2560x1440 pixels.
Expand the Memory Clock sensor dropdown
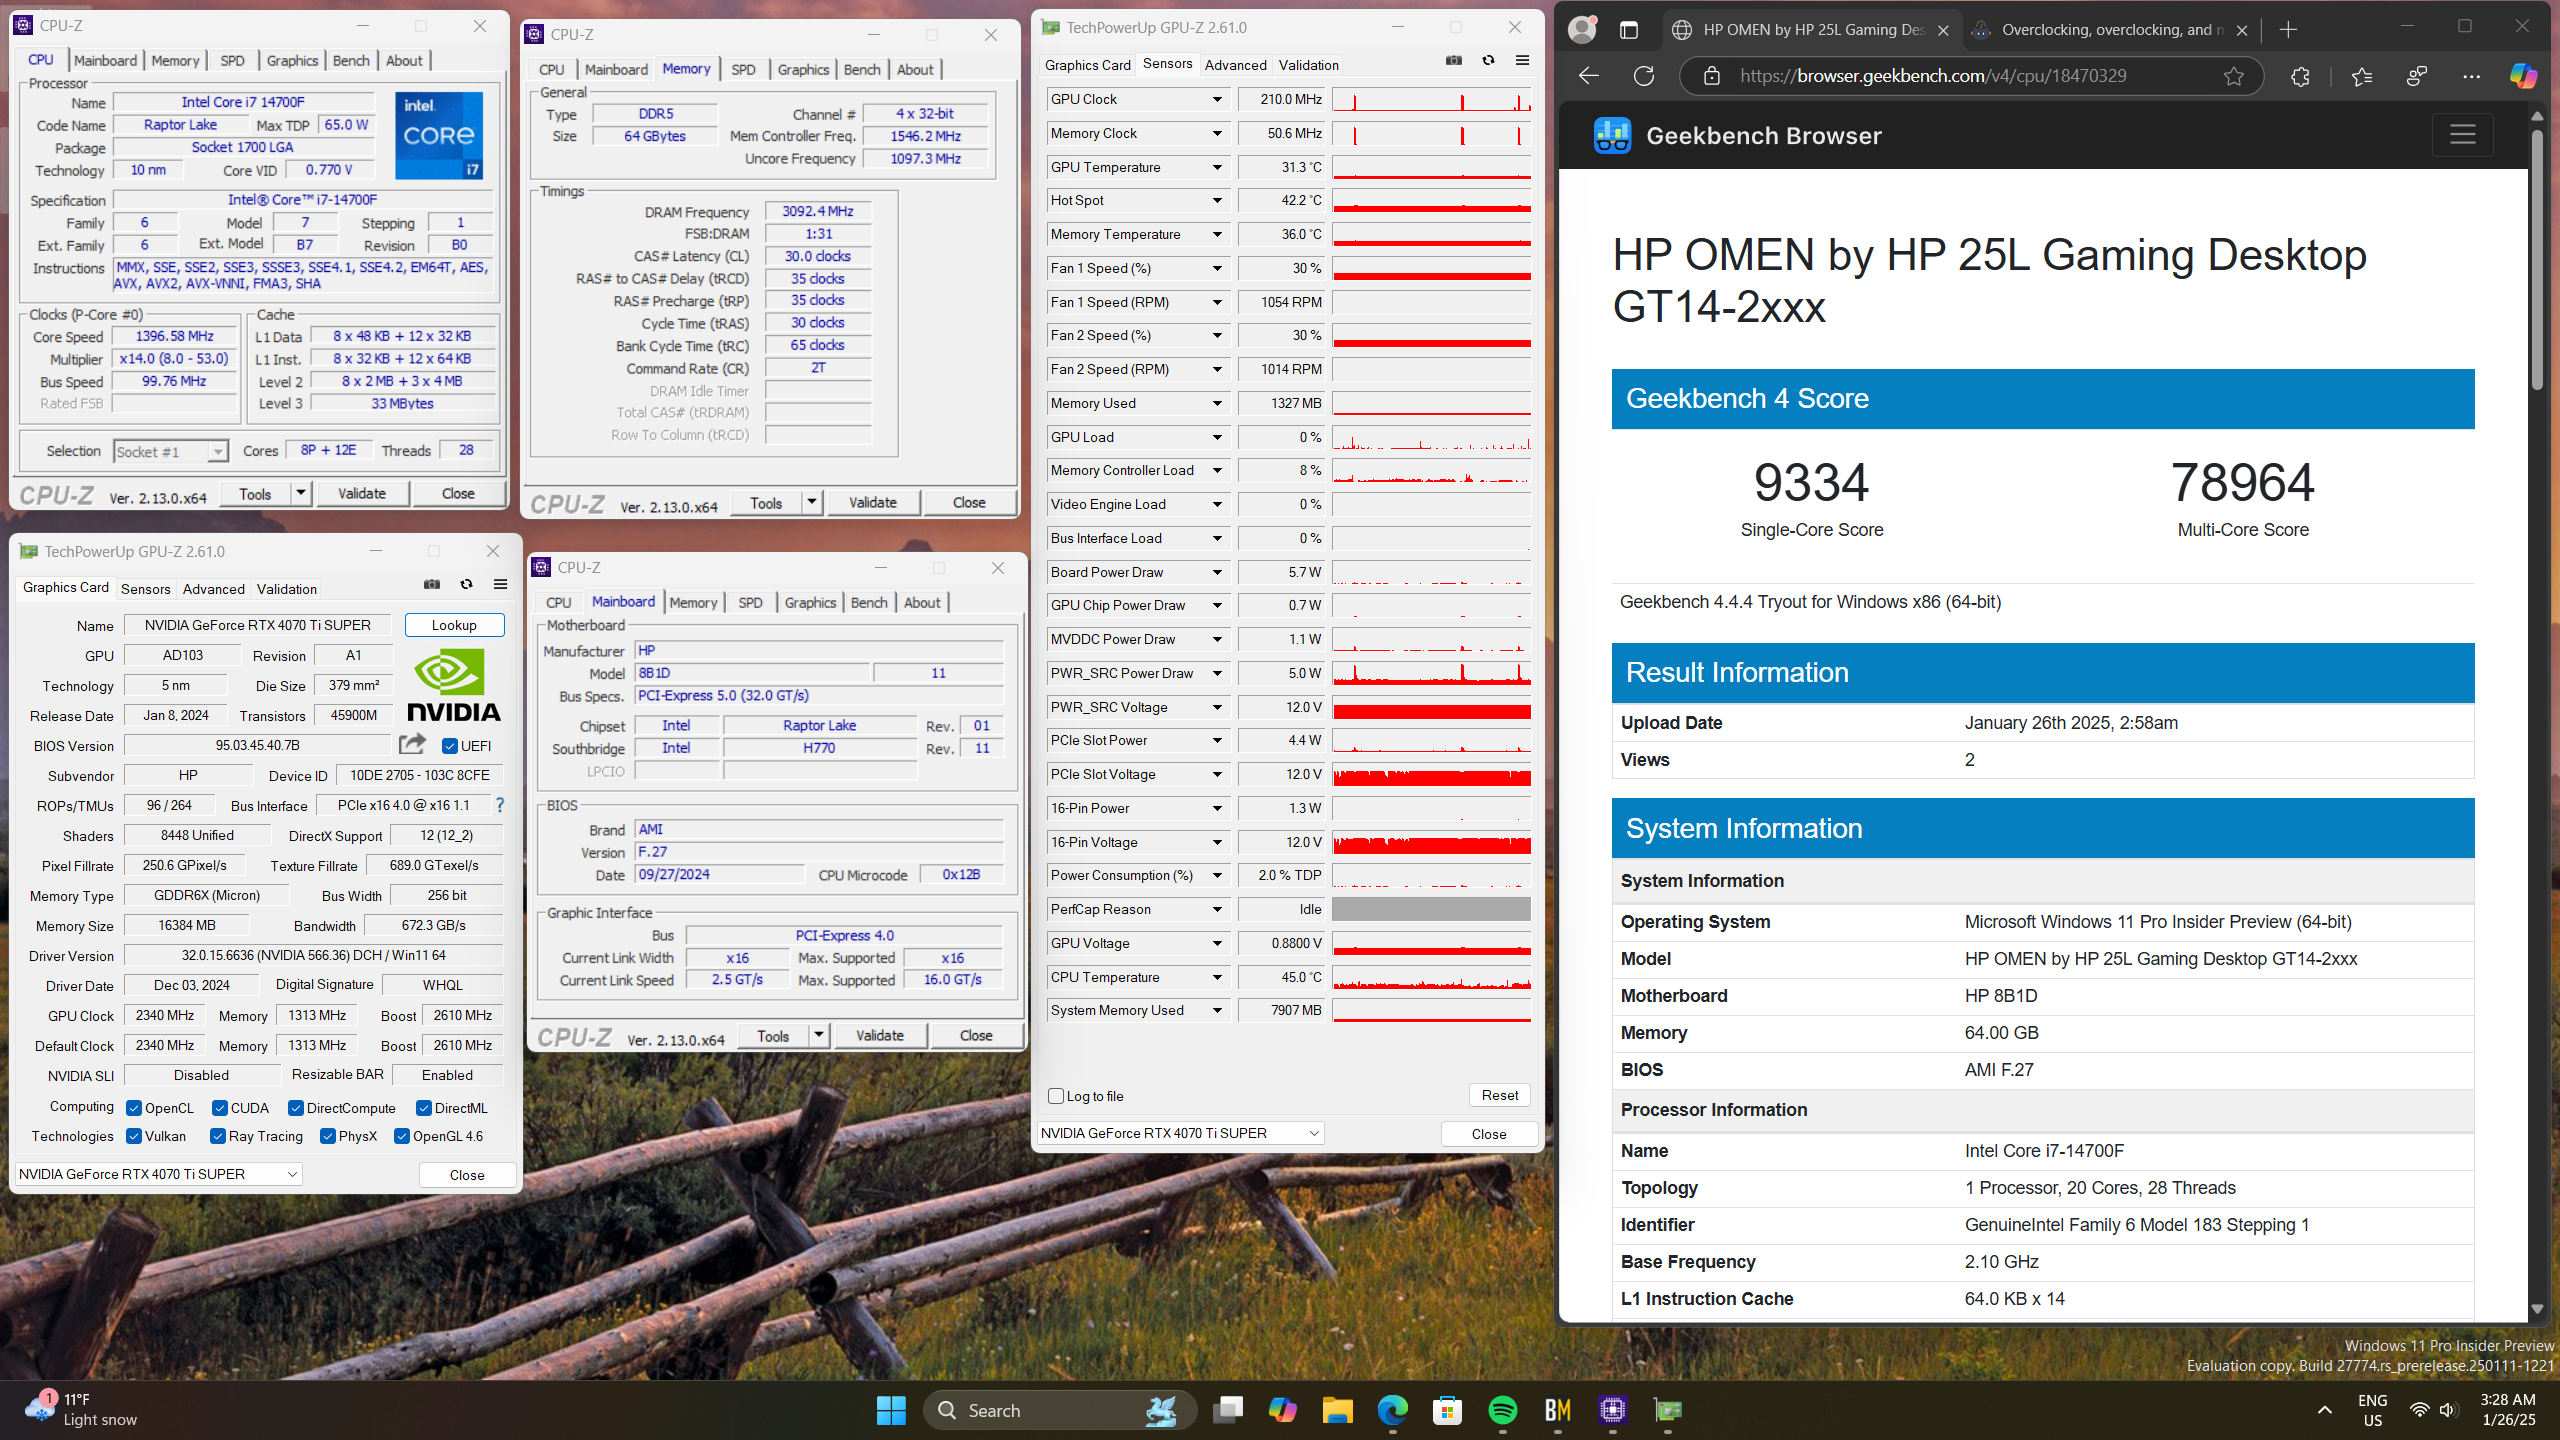(x=1217, y=133)
